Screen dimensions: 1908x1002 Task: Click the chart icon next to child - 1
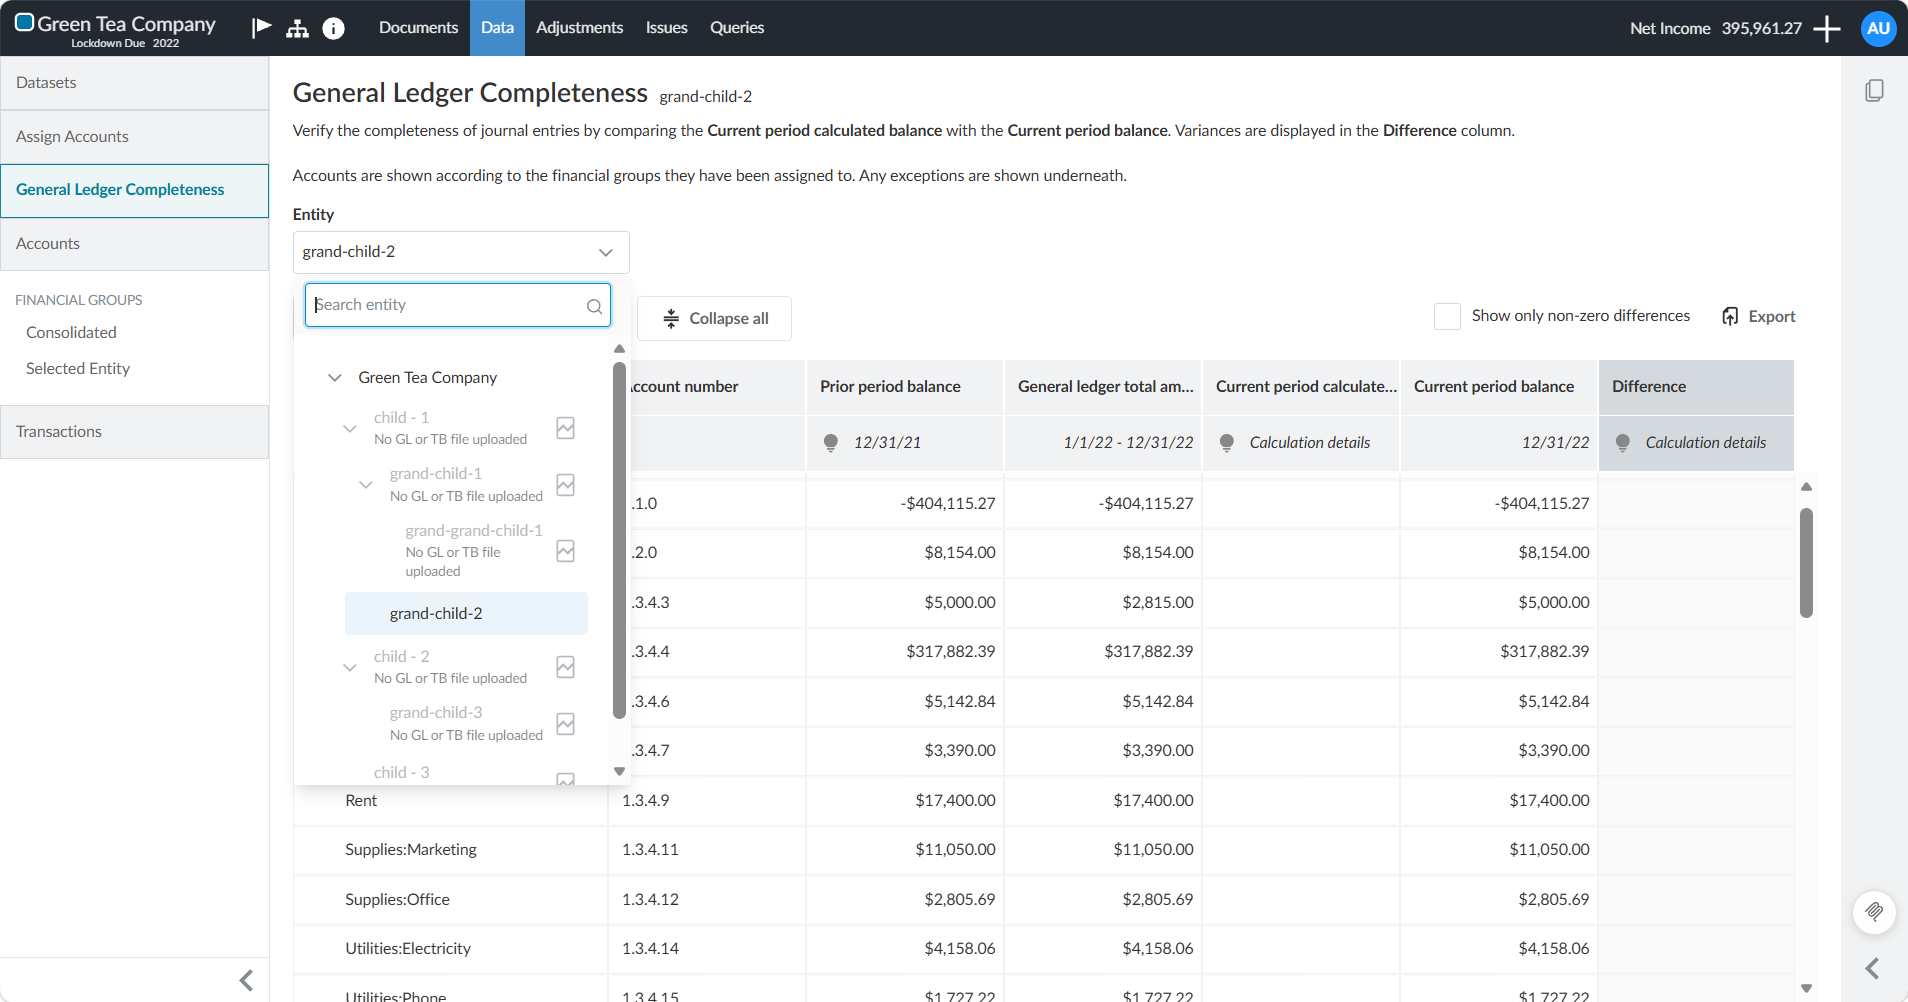coord(565,428)
